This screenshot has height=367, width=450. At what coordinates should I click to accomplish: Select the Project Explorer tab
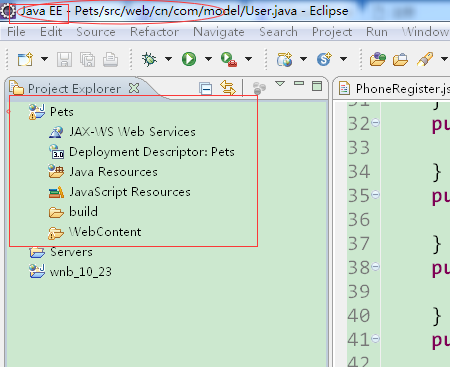click(74, 89)
